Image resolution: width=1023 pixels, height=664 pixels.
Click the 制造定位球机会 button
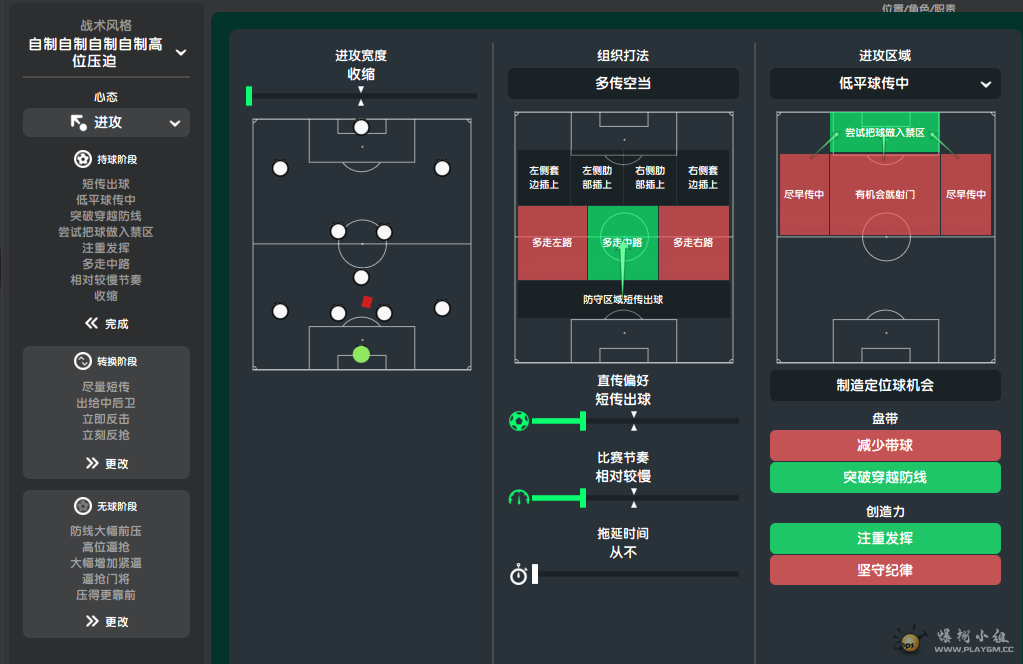pyautogui.click(x=885, y=385)
